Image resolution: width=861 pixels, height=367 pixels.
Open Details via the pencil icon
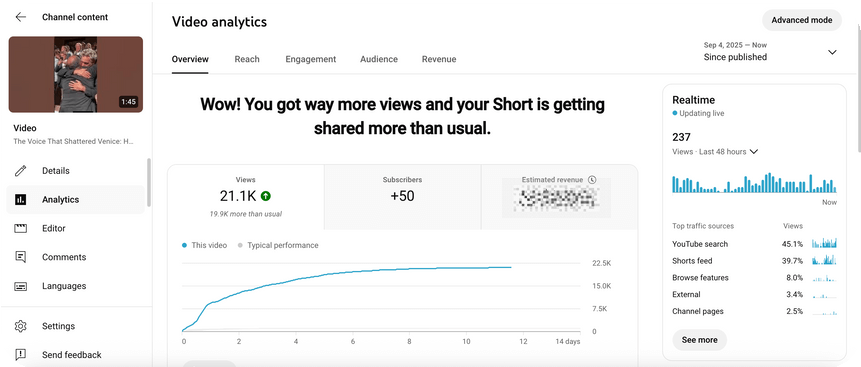(20, 171)
